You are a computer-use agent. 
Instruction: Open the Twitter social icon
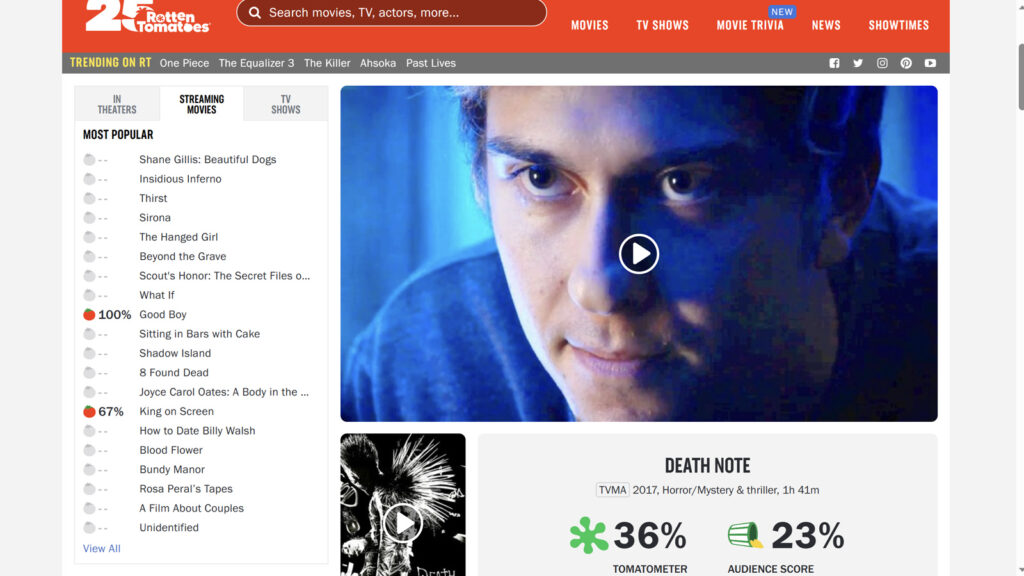point(858,63)
